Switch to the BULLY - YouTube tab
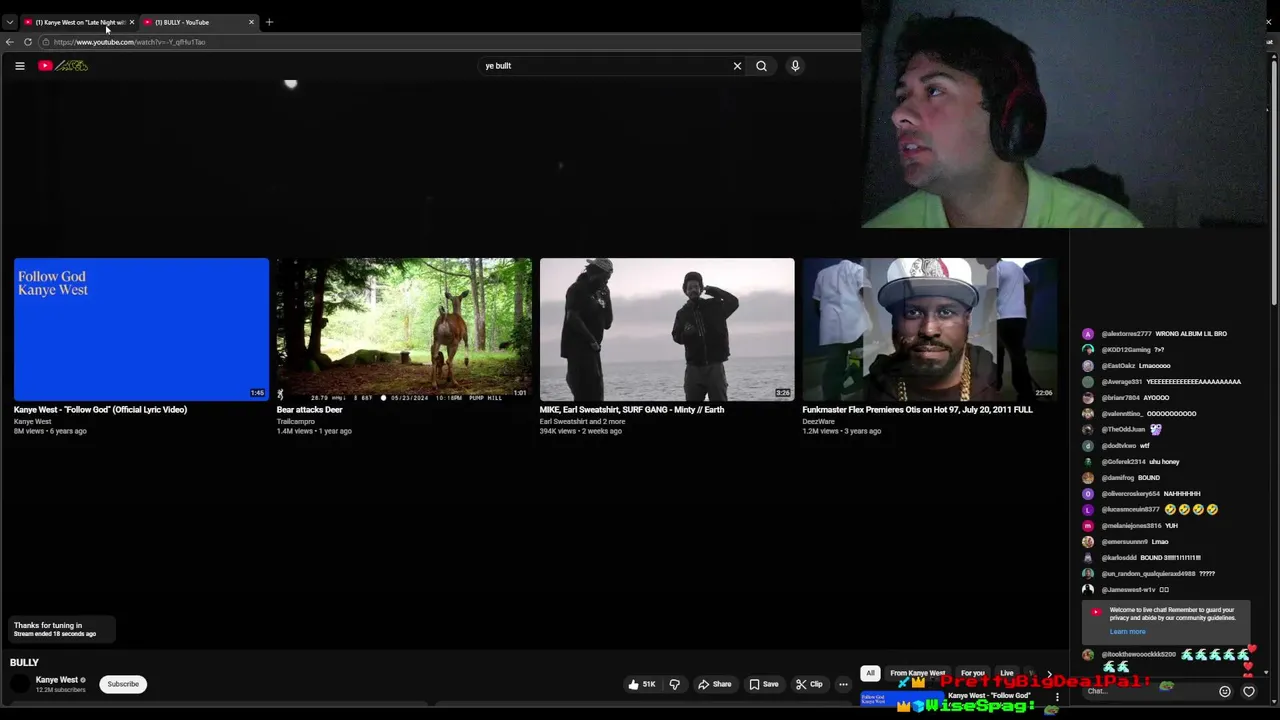 pyautogui.click(x=200, y=22)
